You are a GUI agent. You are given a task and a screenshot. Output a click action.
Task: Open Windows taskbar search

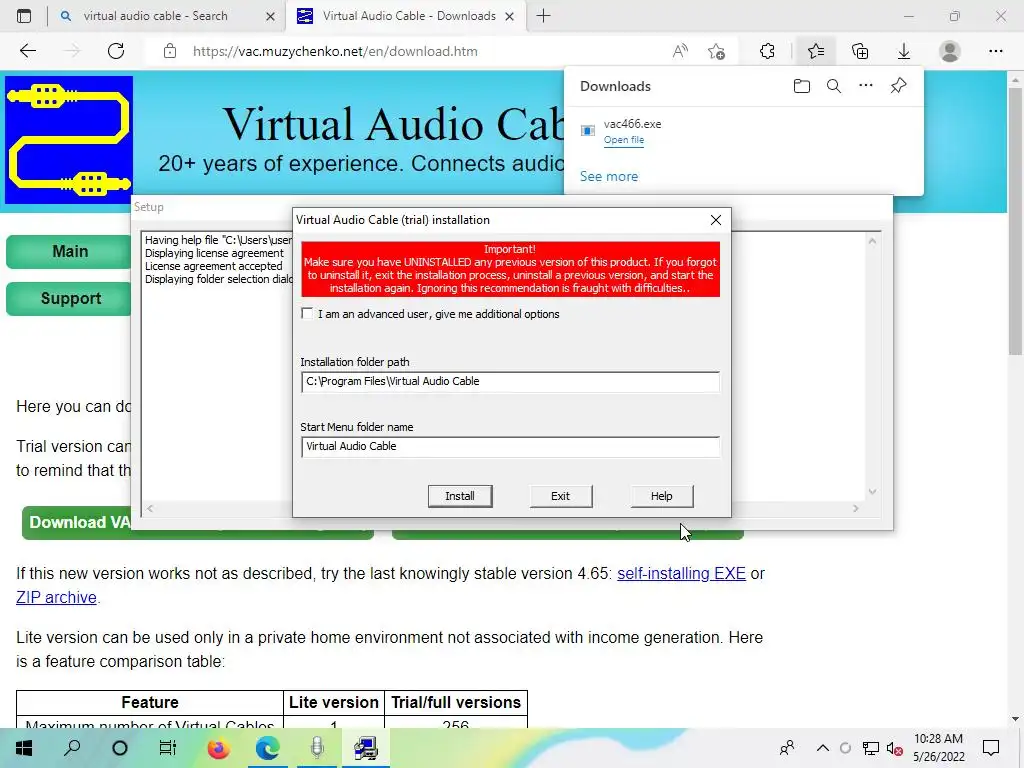click(x=72, y=748)
